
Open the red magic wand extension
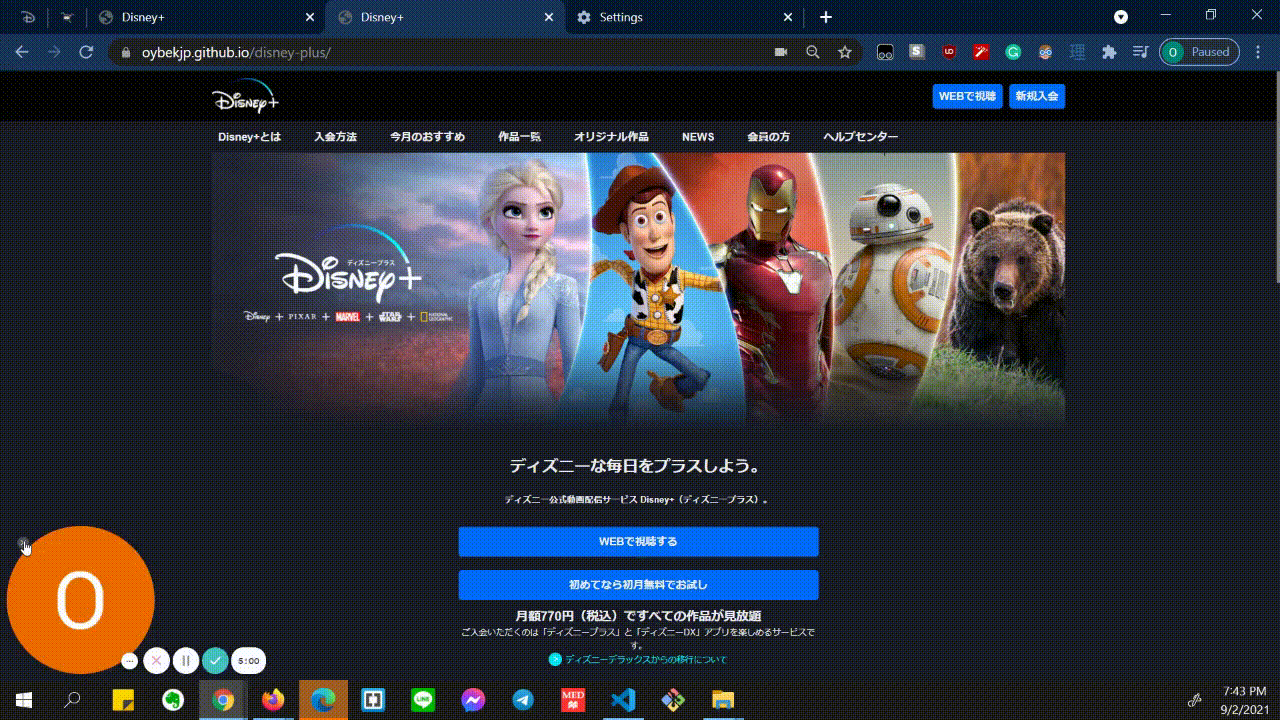[981, 52]
